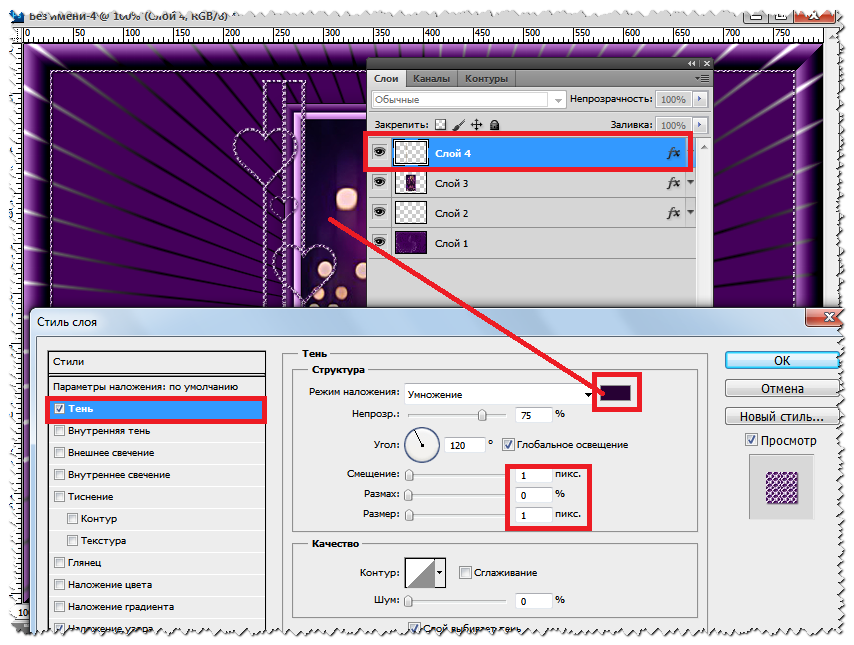
Task: Click the Отмена button
Action: coord(782,388)
